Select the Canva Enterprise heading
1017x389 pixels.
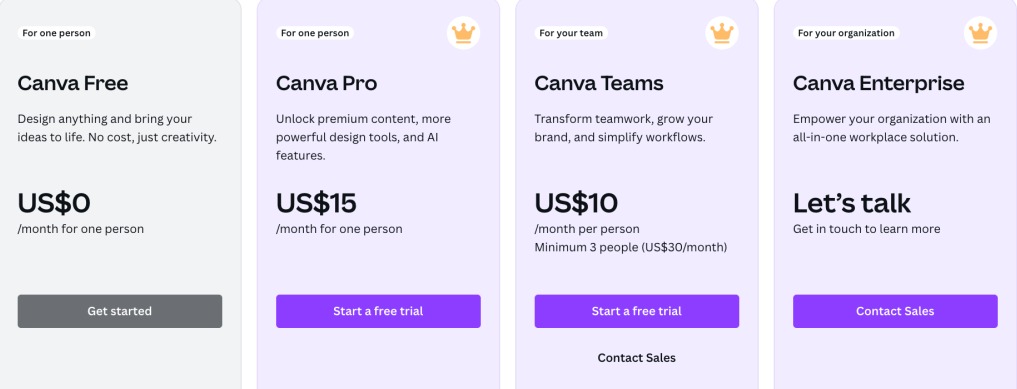tap(878, 84)
